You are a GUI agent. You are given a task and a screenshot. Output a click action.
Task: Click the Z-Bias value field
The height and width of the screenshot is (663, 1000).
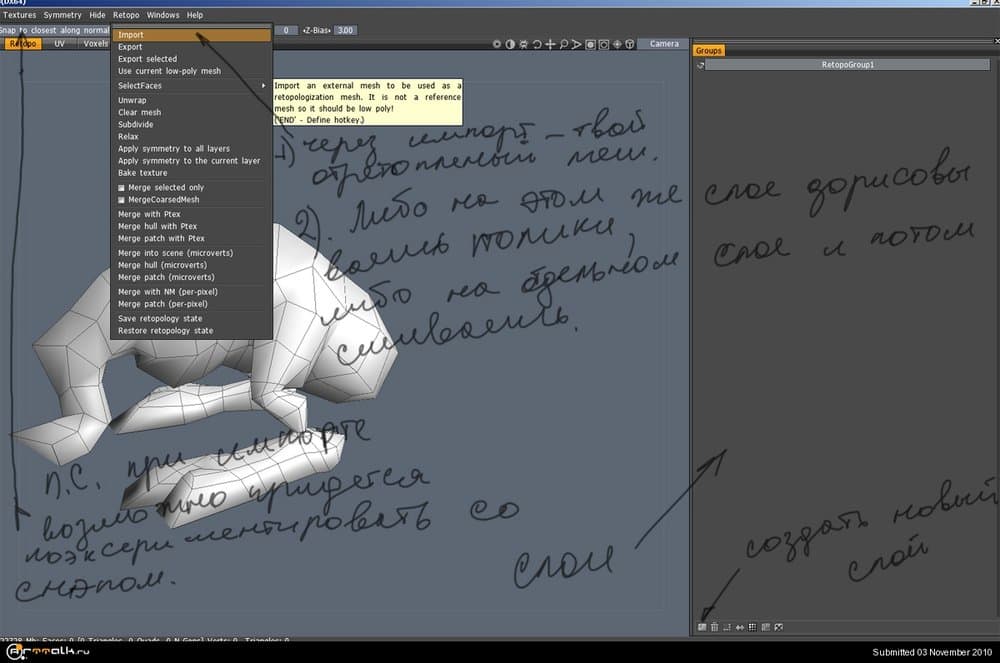345,31
